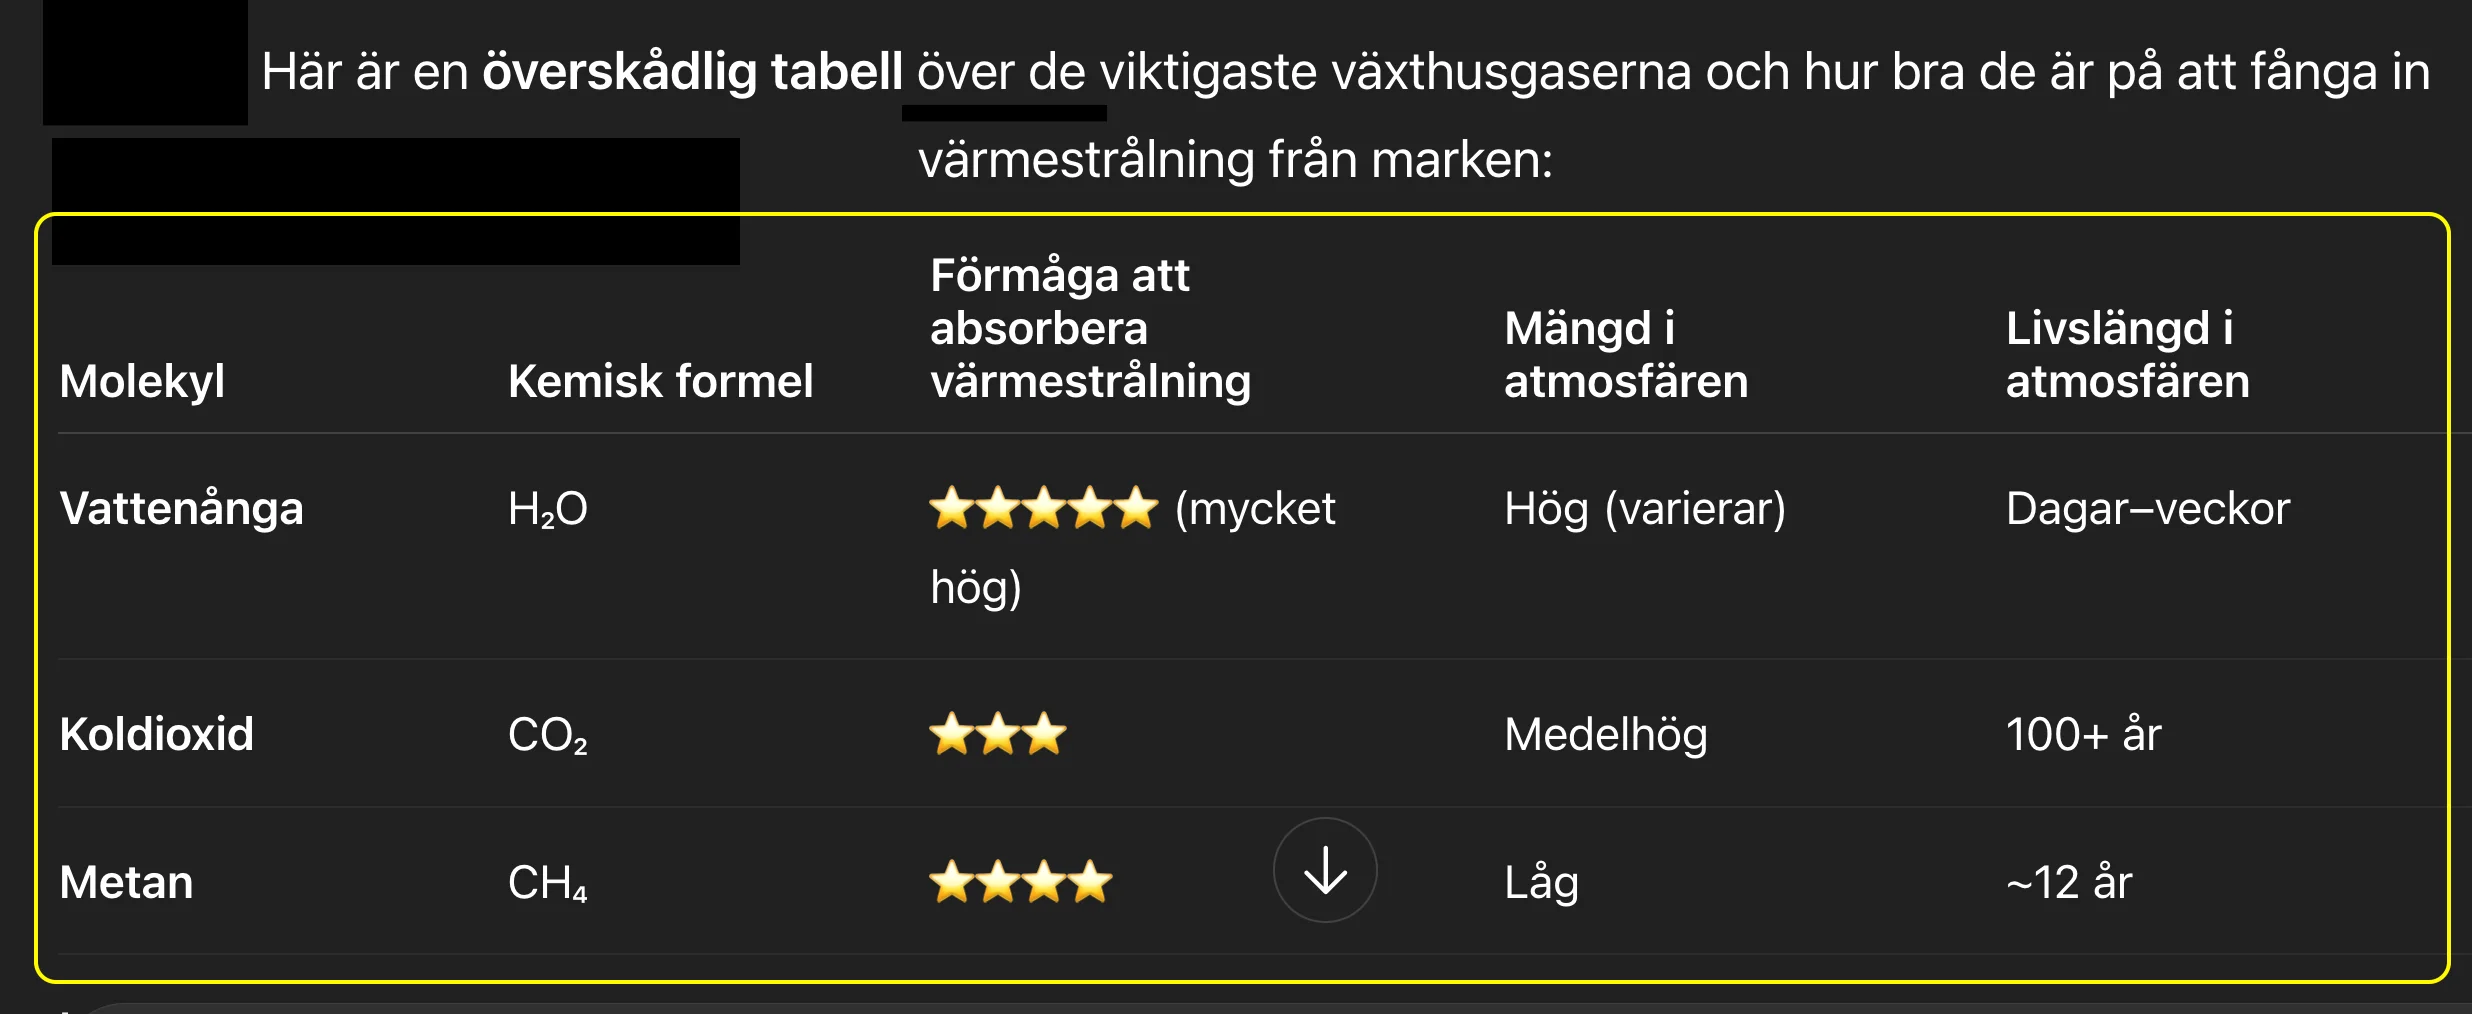Click the Kemisk formel column header
Image resolution: width=2472 pixels, height=1014 pixels.
661,381
